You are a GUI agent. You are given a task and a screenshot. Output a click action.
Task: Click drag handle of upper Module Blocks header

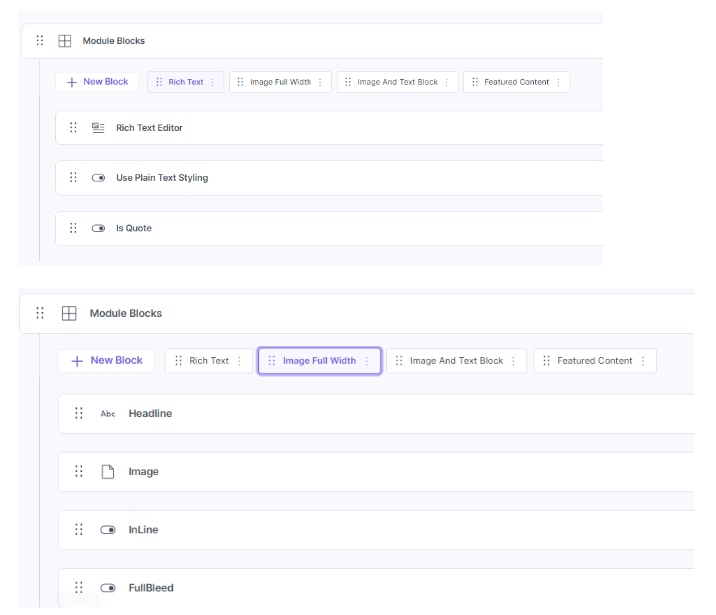tap(40, 41)
